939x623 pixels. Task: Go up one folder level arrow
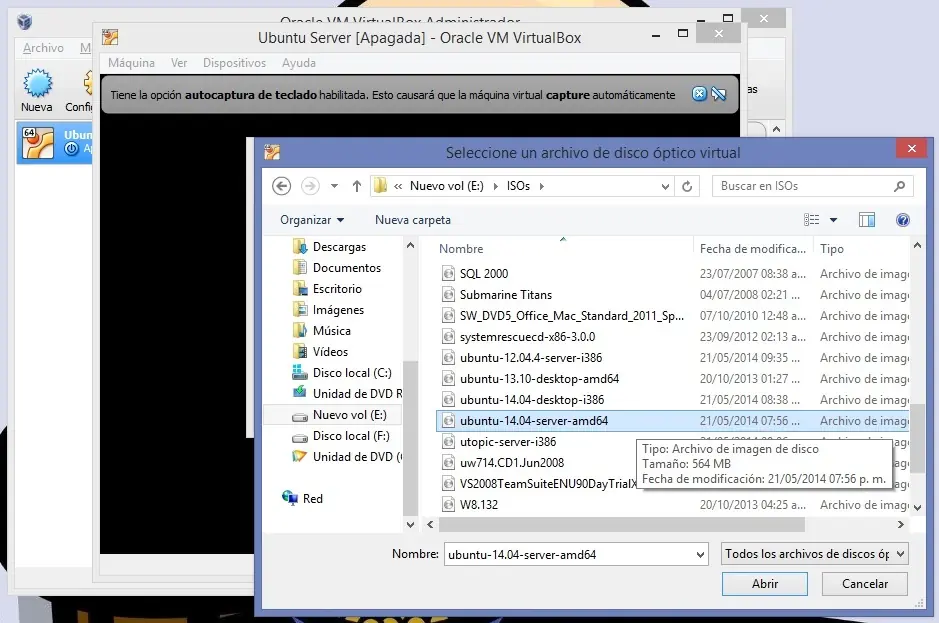357,186
